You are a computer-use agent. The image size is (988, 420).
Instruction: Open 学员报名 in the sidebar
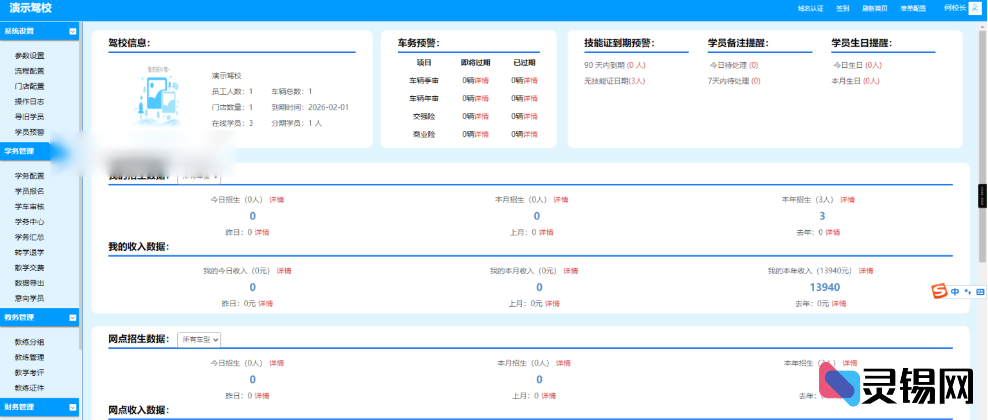pyautogui.click(x=30, y=191)
